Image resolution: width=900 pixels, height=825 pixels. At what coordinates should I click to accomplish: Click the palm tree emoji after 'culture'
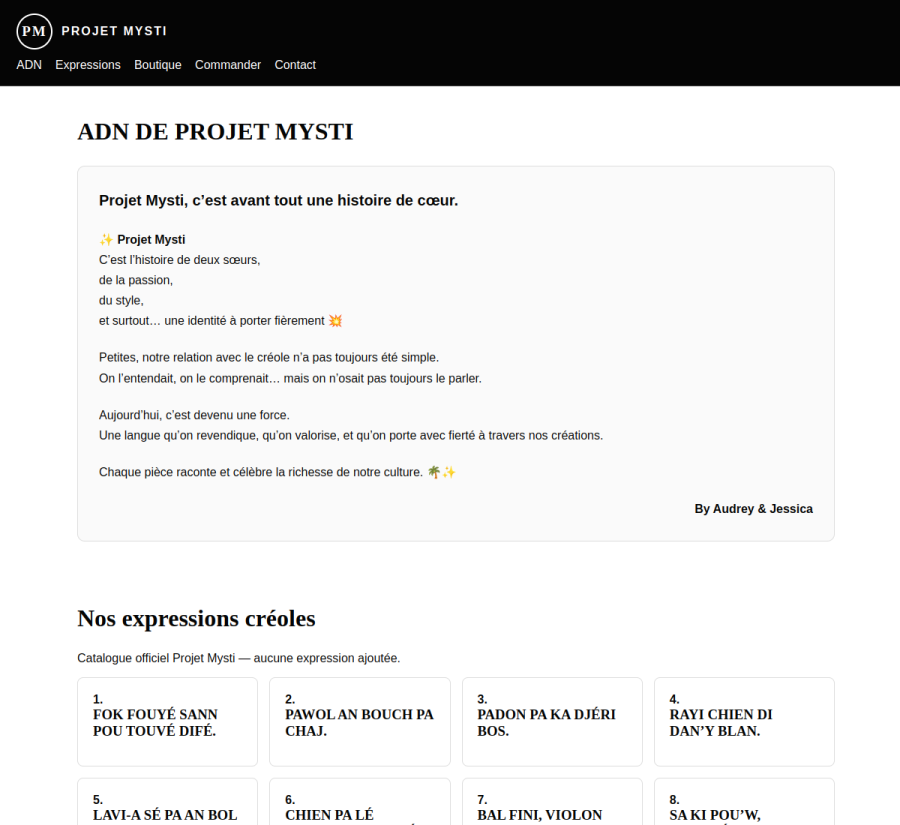click(x=434, y=472)
